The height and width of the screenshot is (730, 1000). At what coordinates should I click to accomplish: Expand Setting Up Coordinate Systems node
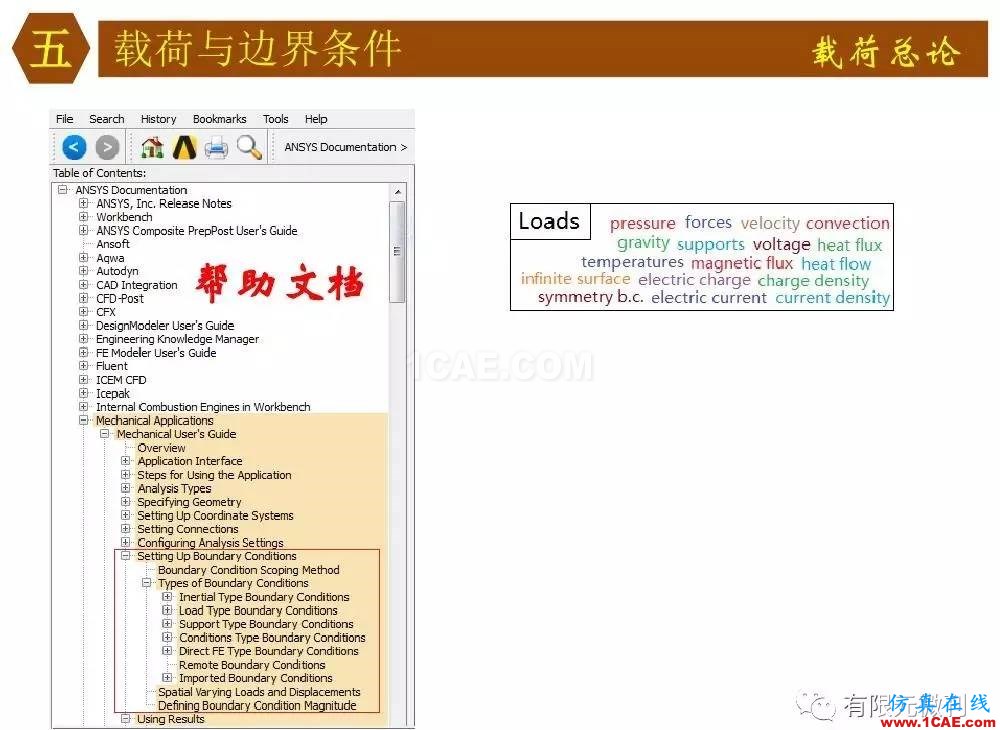click(126, 515)
